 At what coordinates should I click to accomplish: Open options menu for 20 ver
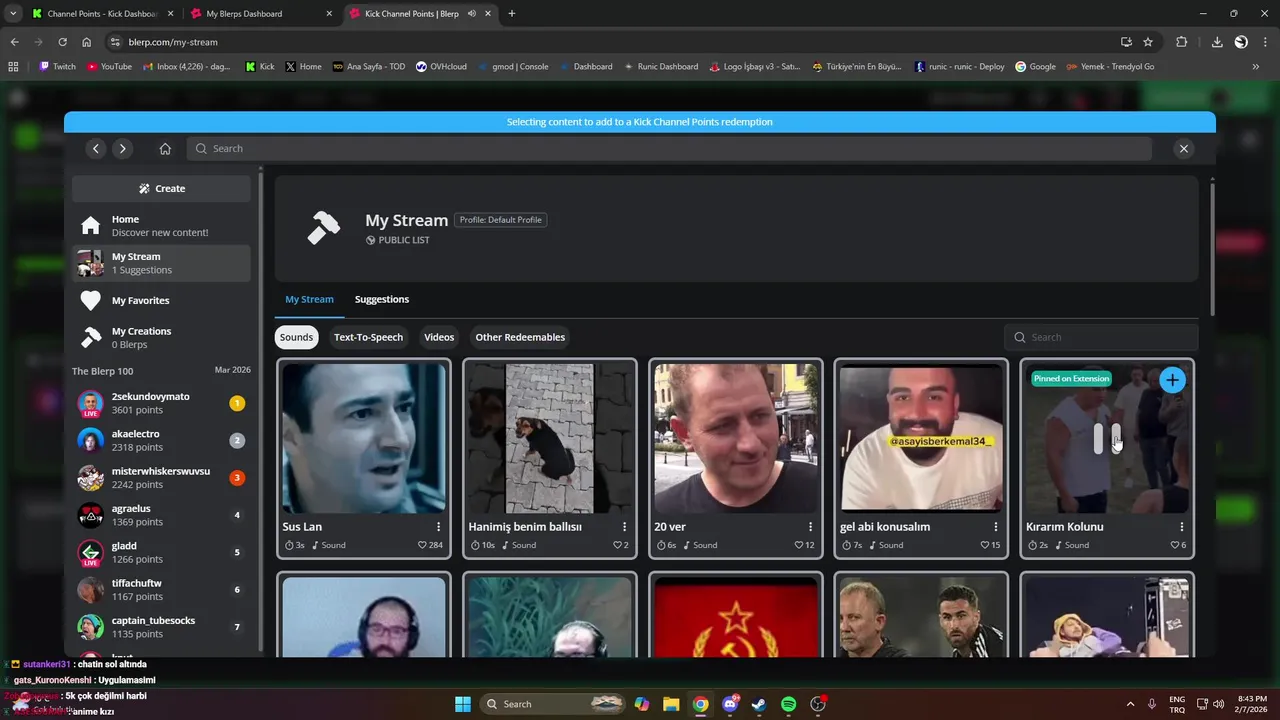point(811,527)
